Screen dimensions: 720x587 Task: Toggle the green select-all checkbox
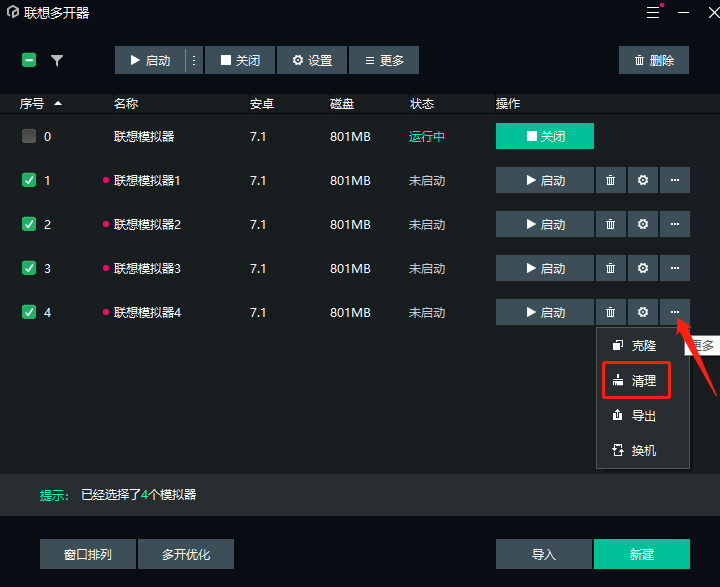(x=29, y=60)
